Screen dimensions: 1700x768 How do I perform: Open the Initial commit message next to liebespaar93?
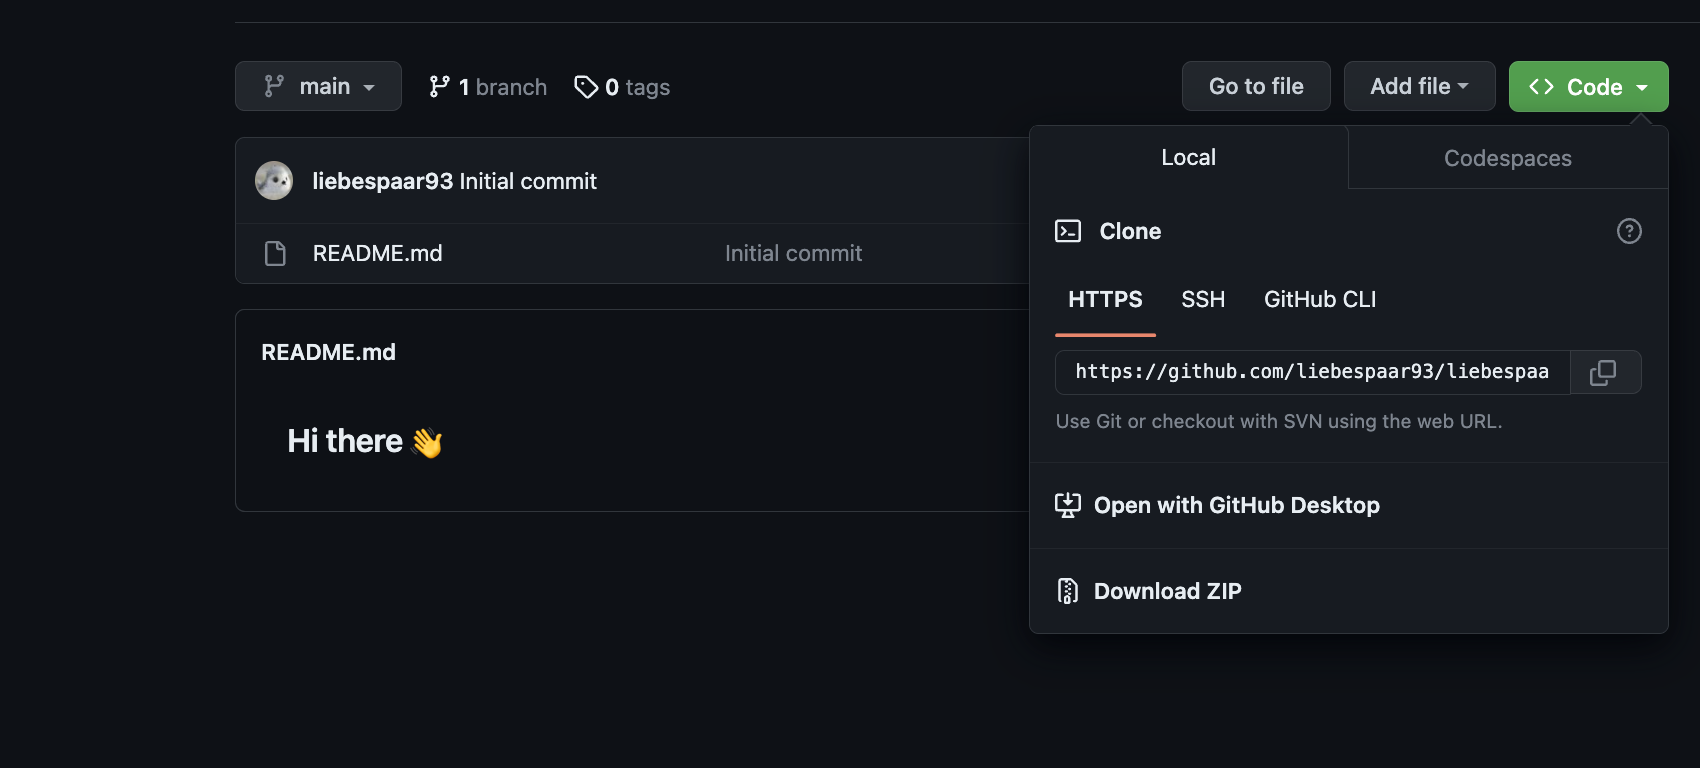pyautogui.click(x=528, y=181)
